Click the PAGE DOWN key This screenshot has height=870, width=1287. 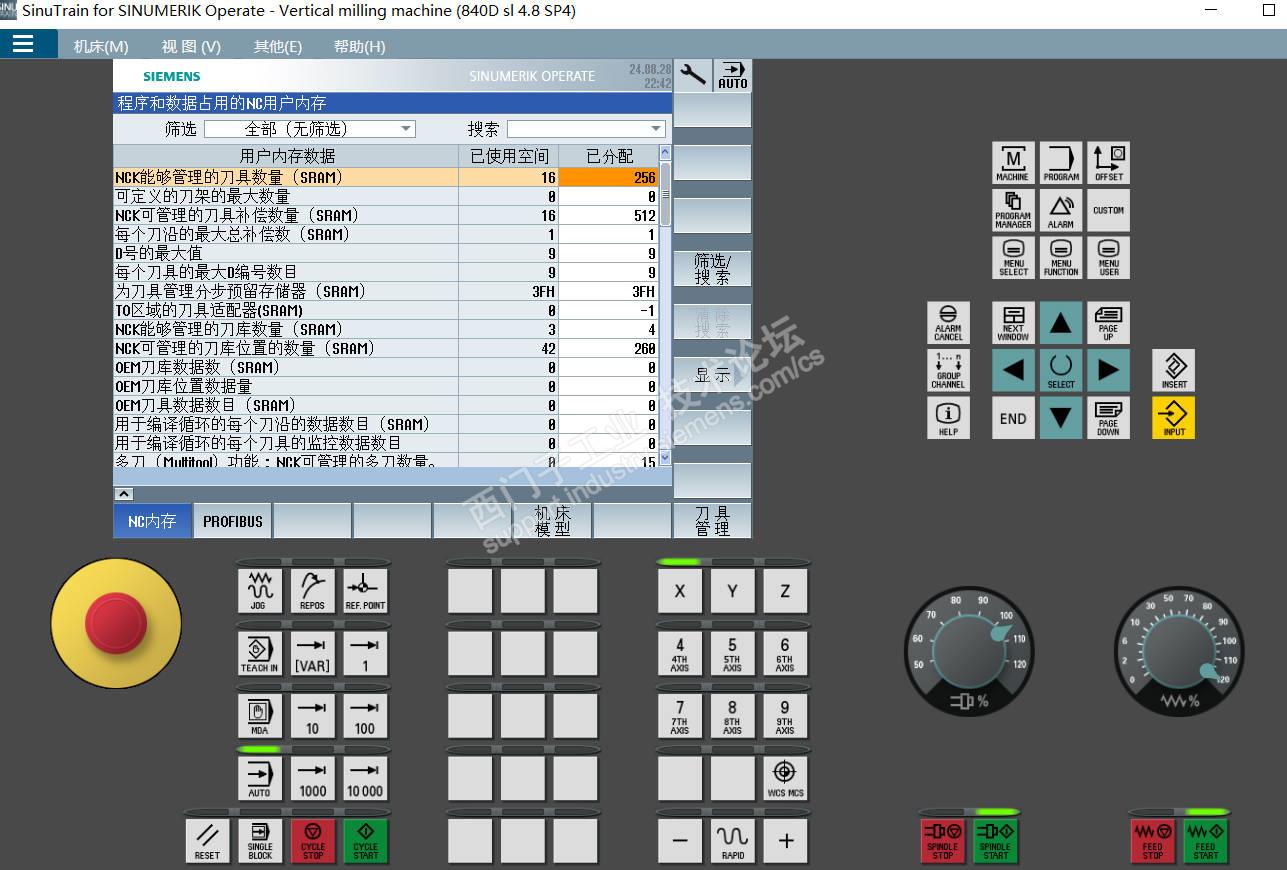point(1108,418)
